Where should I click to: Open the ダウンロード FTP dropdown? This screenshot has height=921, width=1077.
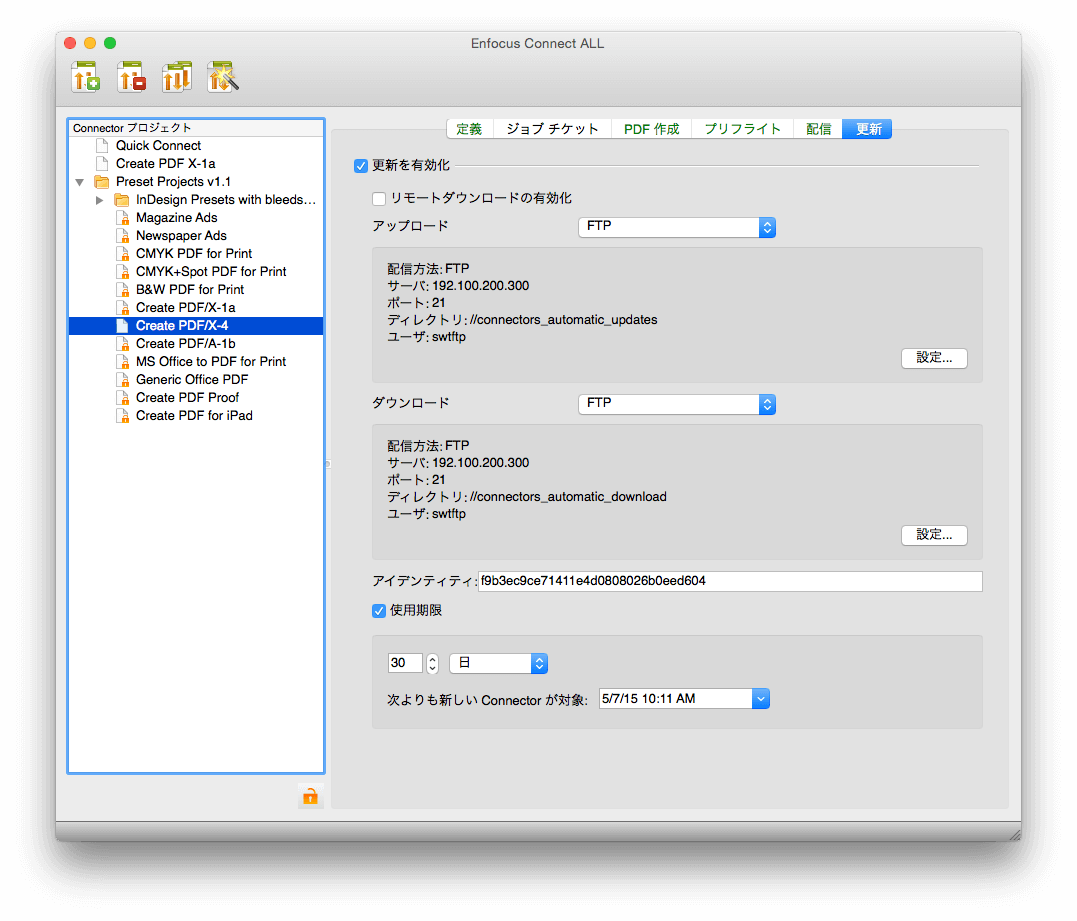click(677, 404)
